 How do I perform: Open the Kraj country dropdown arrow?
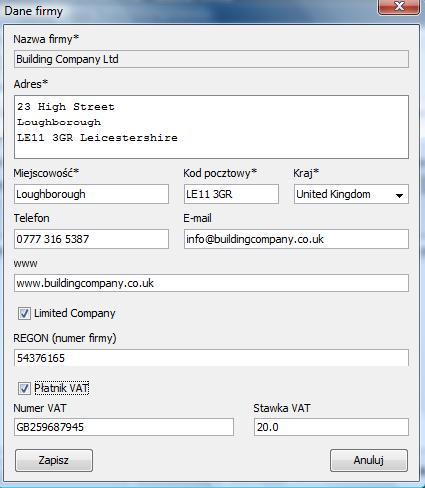pyautogui.click(x=399, y=195)
